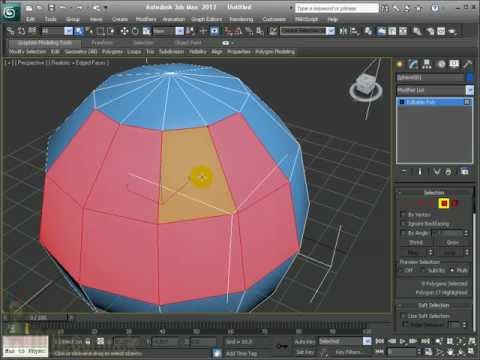
Task: Click Maximize Viewport toggle icon
Action: pos(471,351)
